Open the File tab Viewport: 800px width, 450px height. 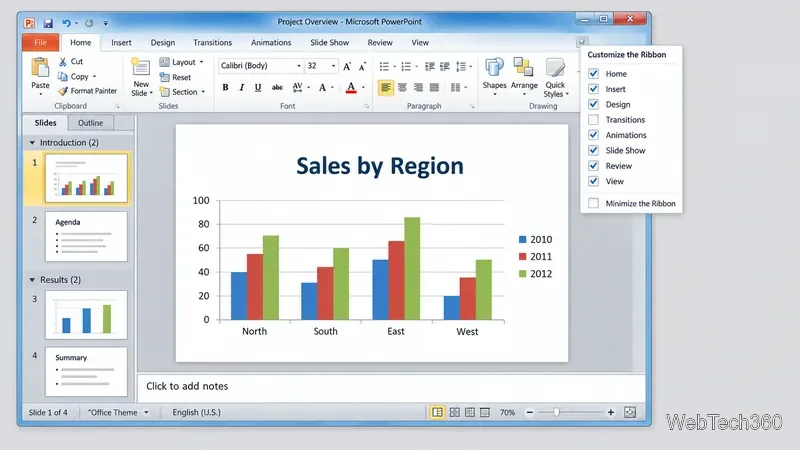[40, 42]
